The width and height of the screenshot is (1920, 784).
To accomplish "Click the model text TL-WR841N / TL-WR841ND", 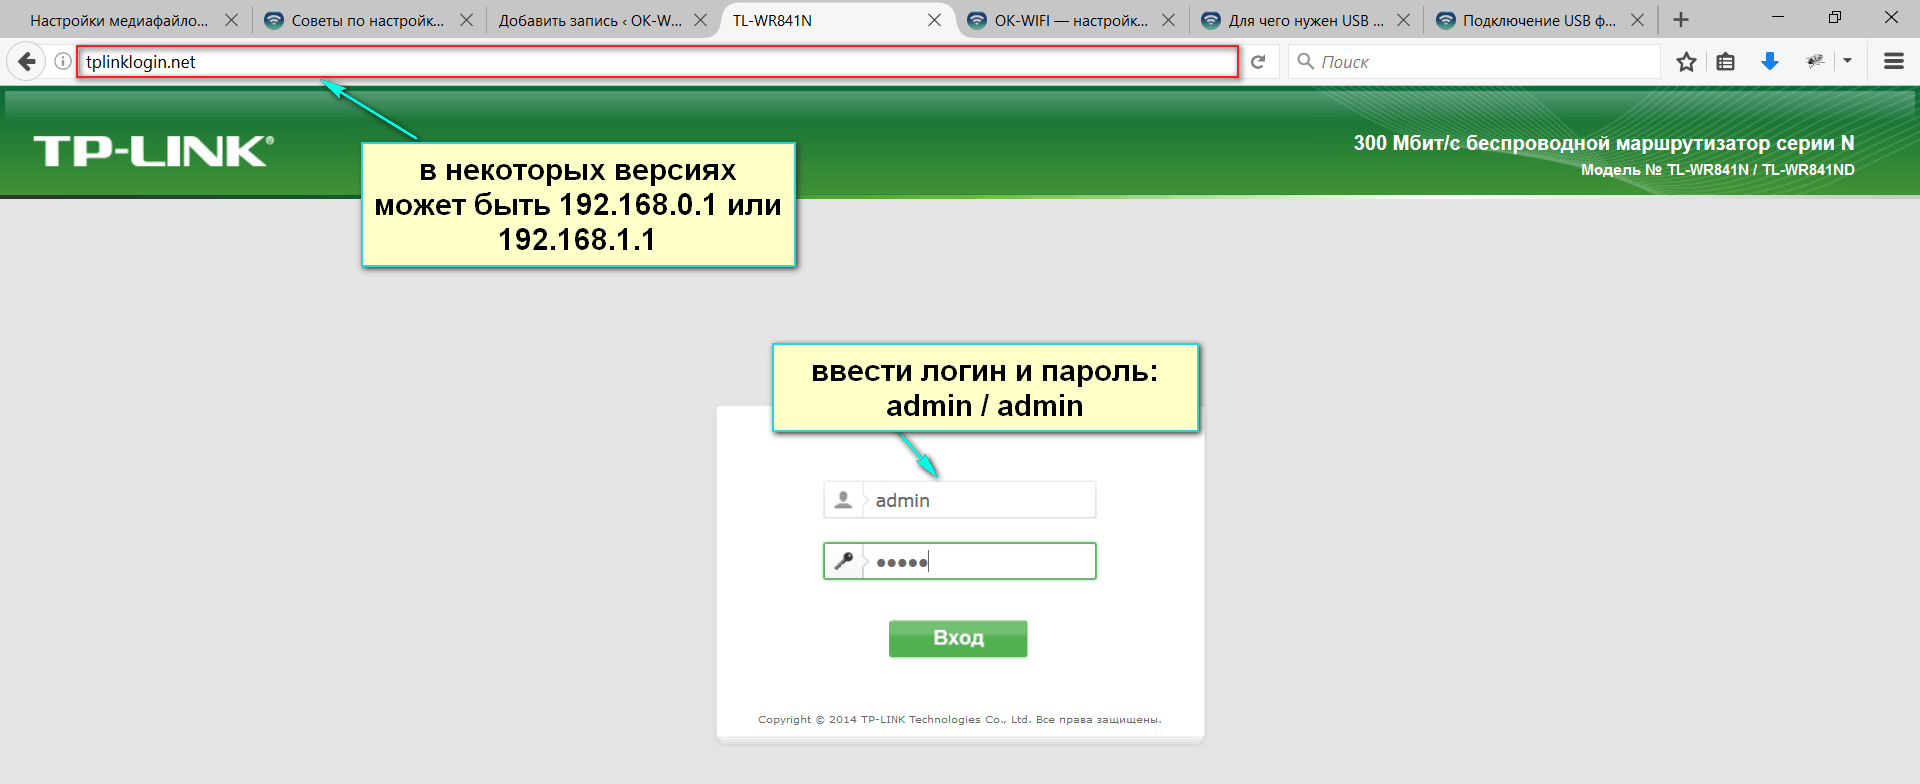I will pos(1717,170).
